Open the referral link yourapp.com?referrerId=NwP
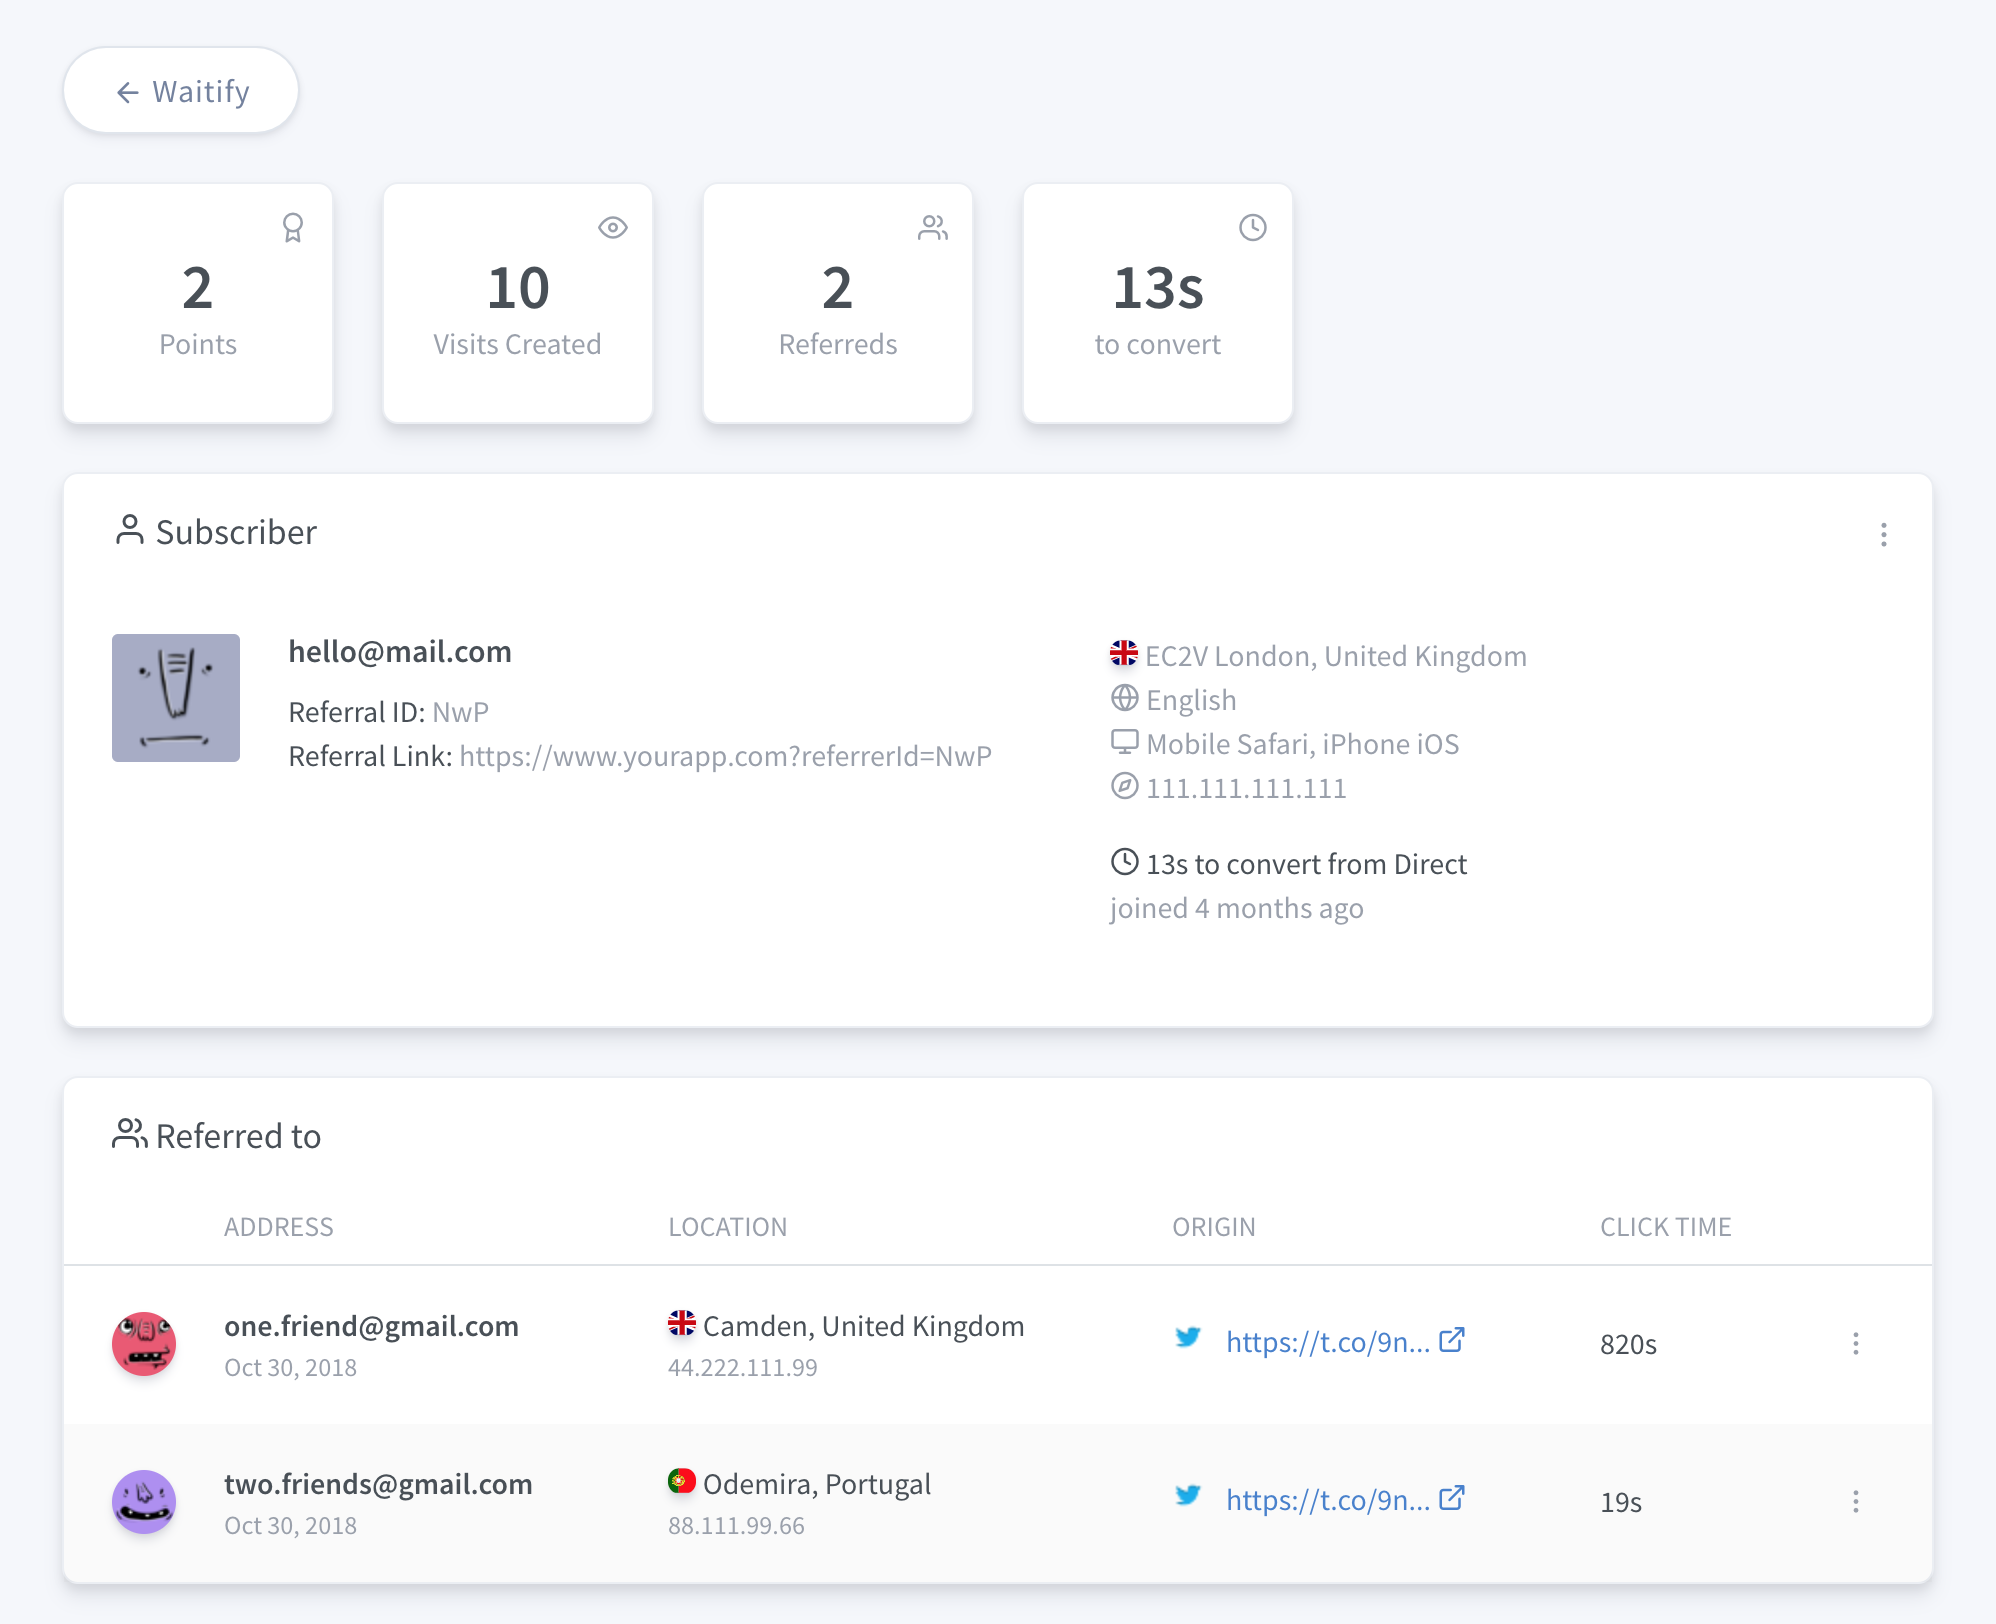The height and width of the screenshot is (1624, 1996). (725, 756)
